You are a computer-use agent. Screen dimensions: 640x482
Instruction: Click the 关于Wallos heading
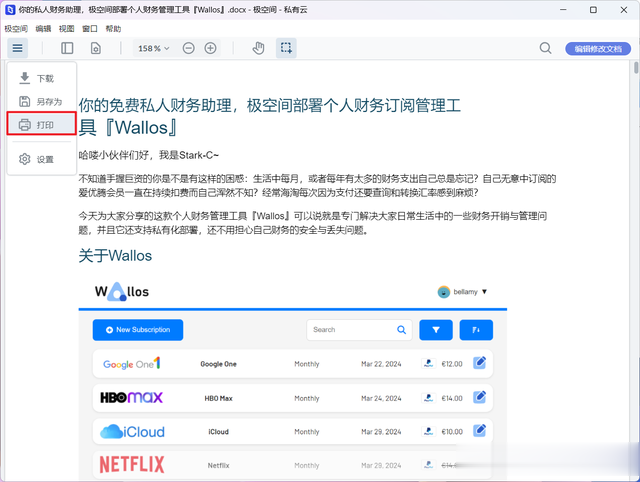click(115, 256)
